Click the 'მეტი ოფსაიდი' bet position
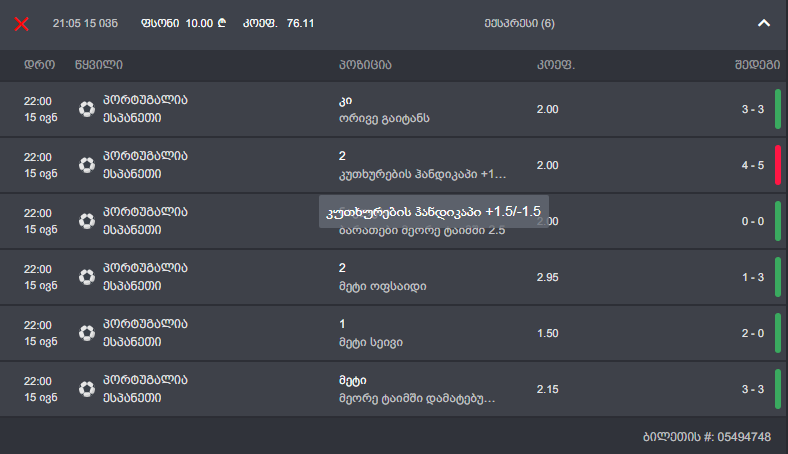The image size is (788, 454). (383, 286)
